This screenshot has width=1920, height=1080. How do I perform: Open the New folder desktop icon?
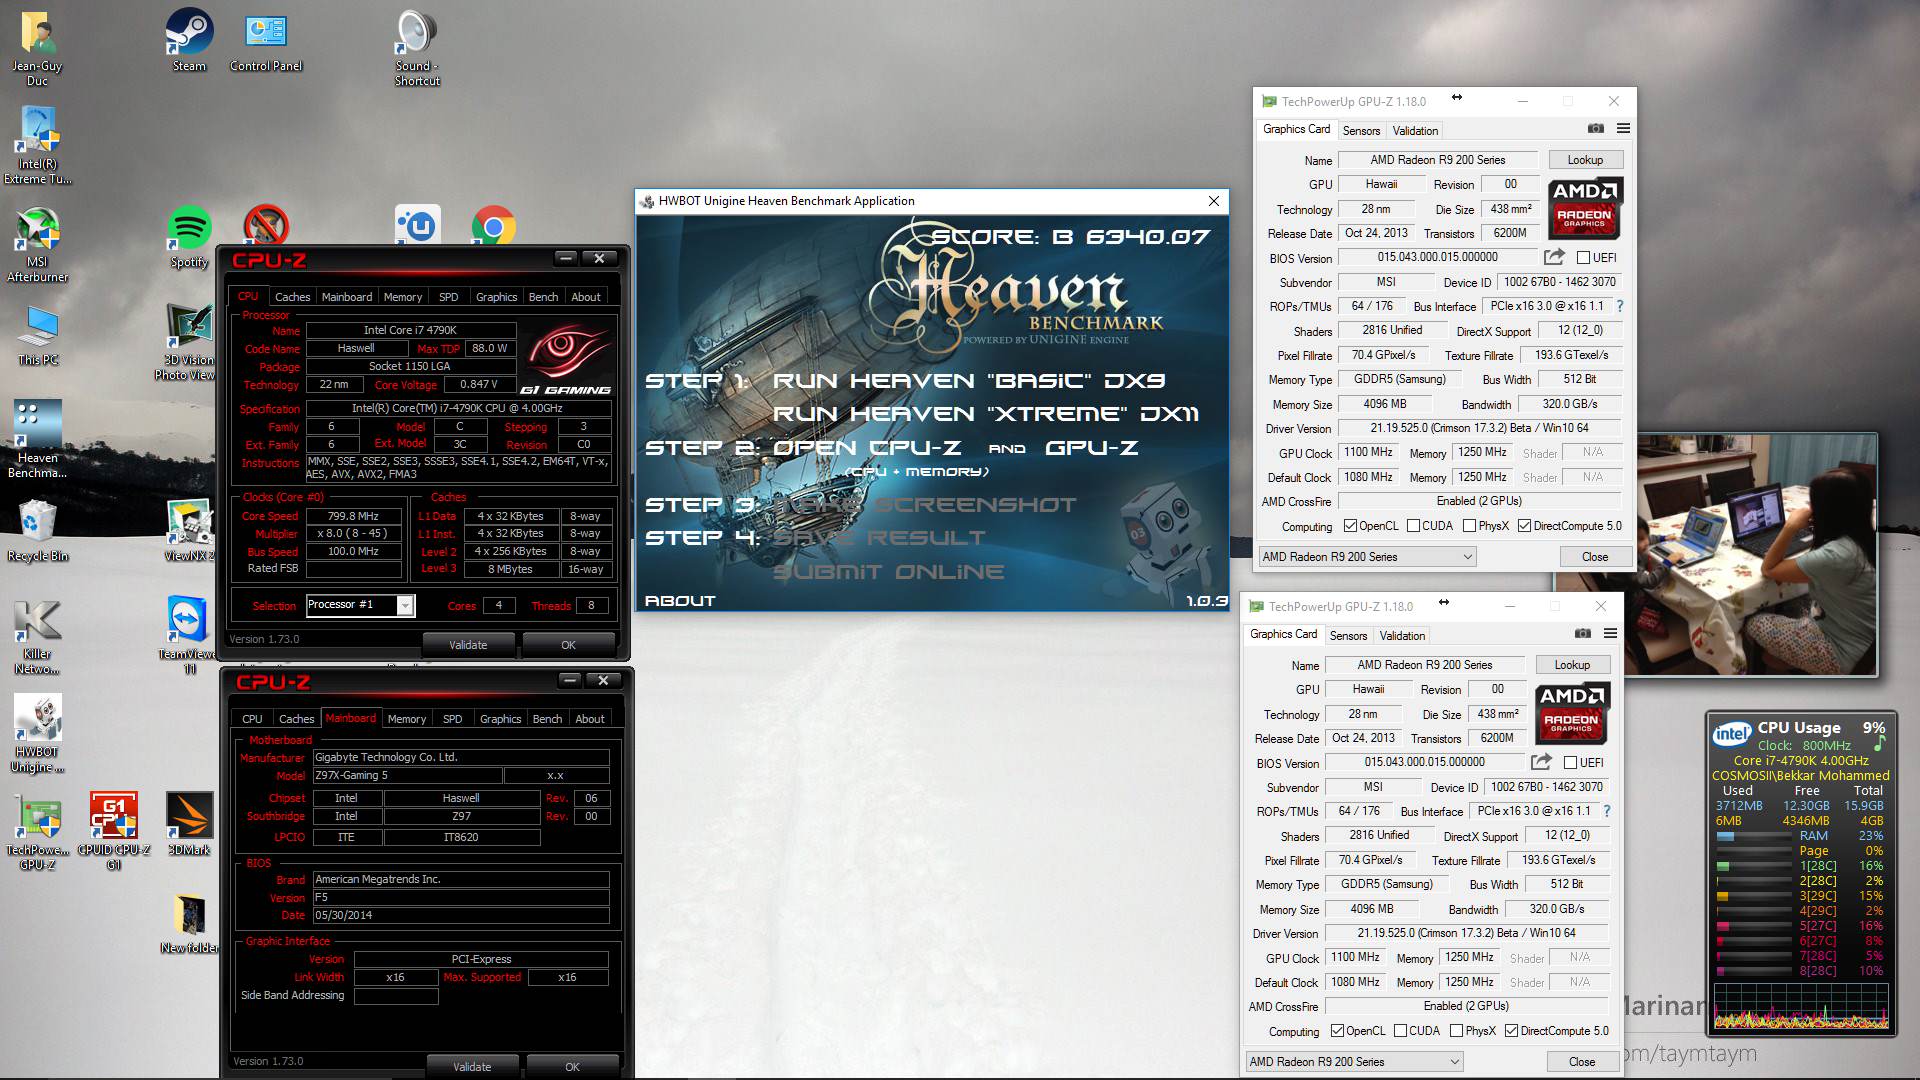tap(189, 923)
